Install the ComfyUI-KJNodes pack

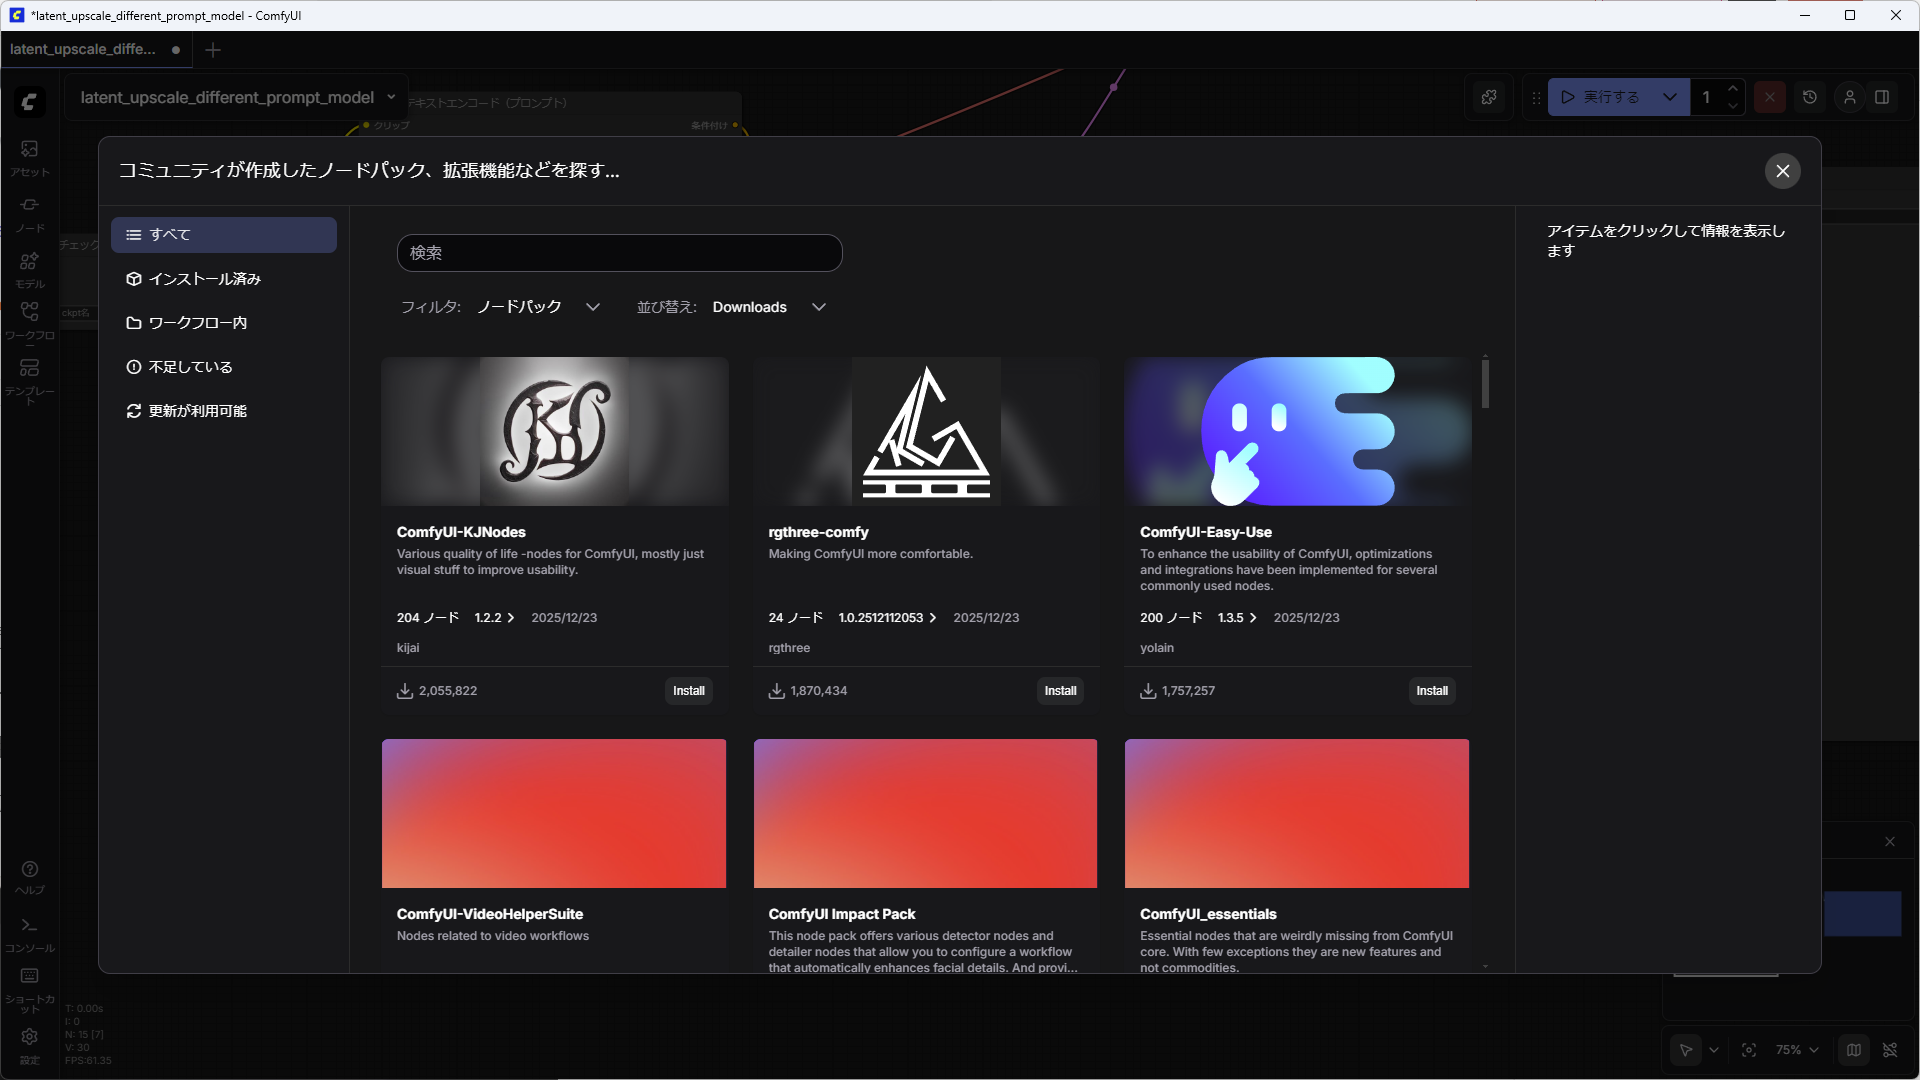pos(688,691)
